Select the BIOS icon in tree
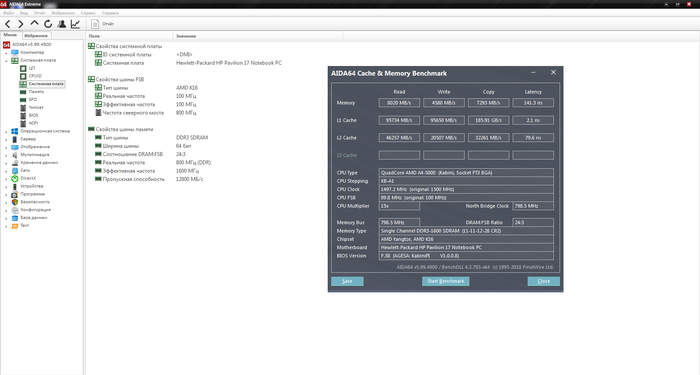This screenshot has height=375, width=700. pos(23,115)
